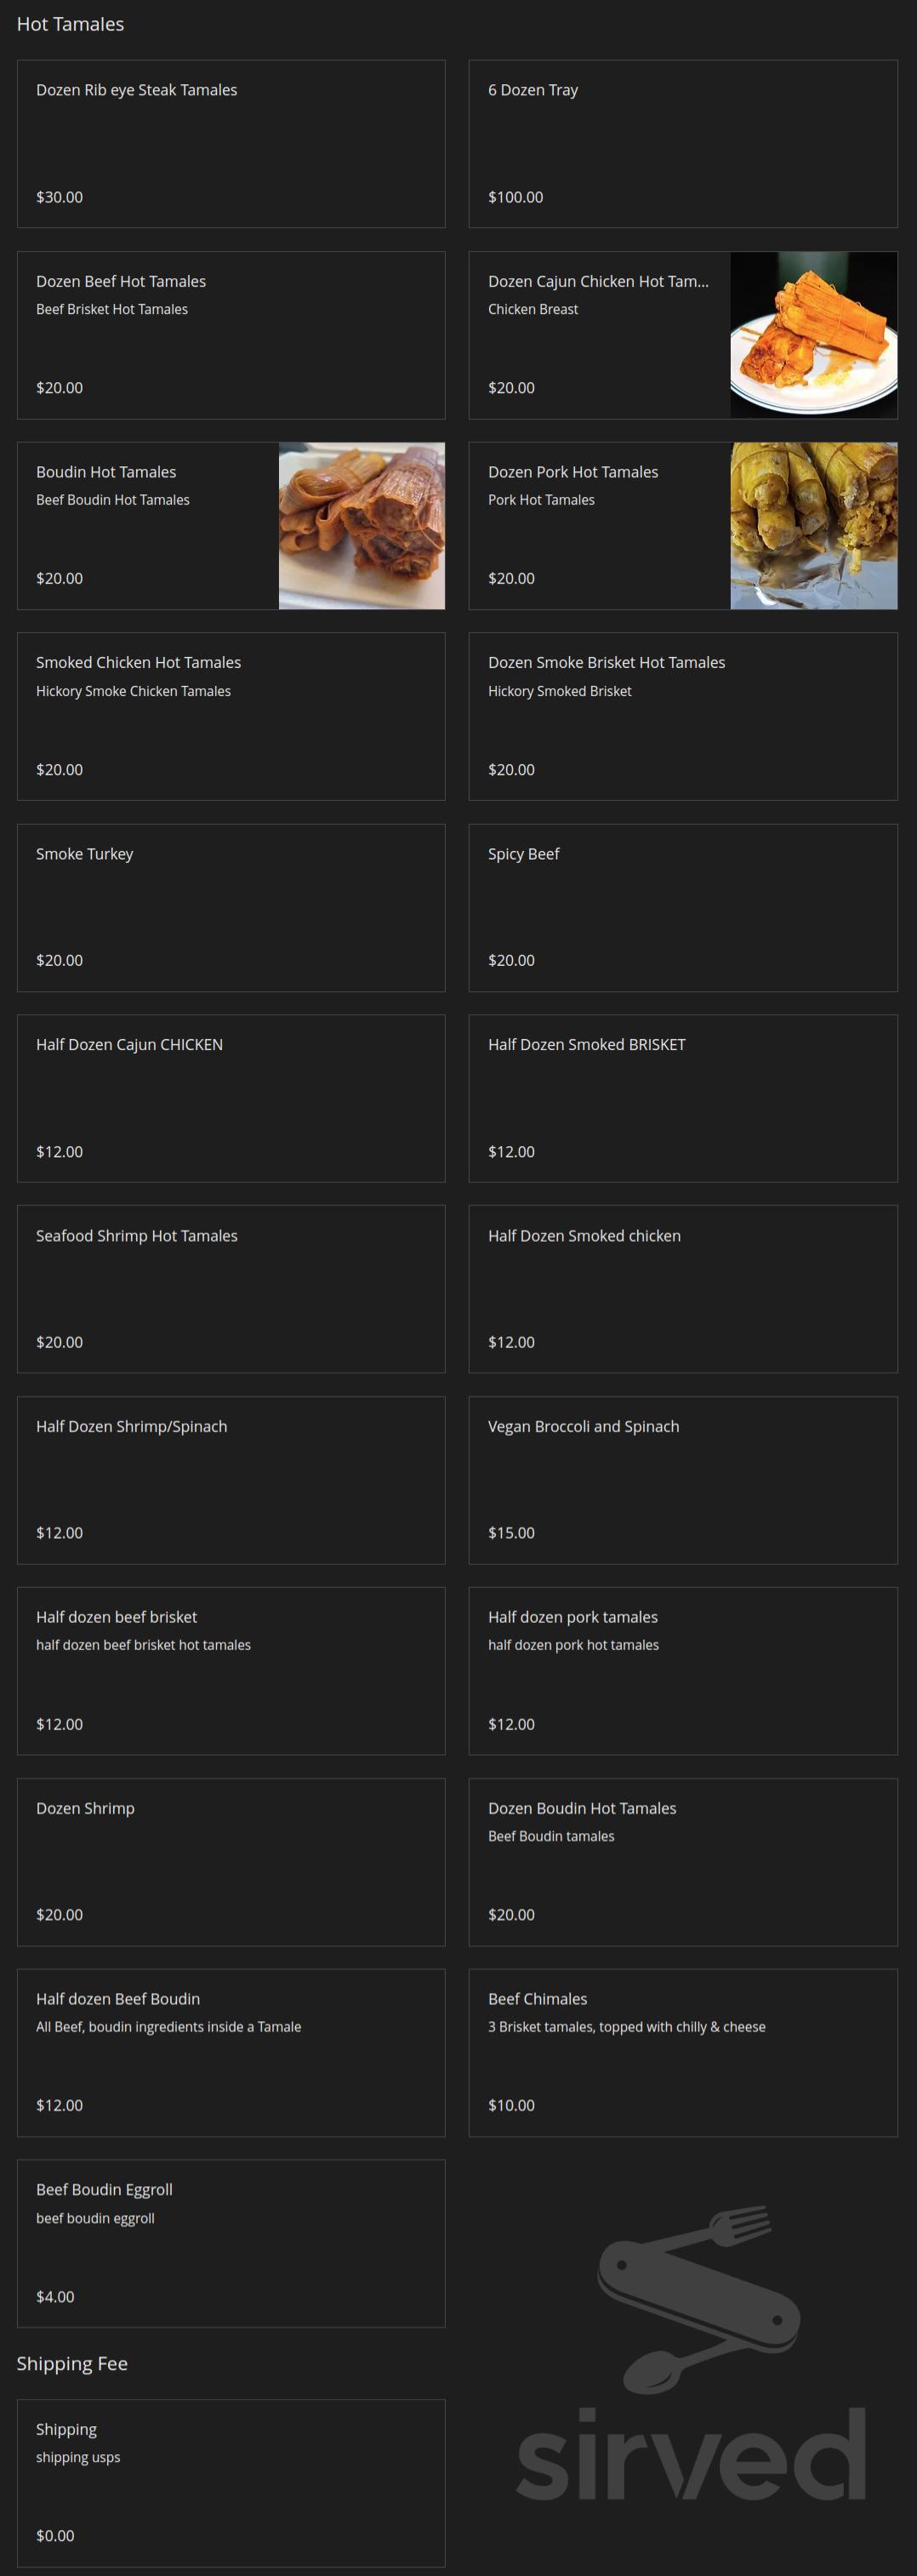Open the Boudin Hot Tamales photo
Viewport: 917px width, 2576px height.
pyautogui.click(x=361, y=526)
